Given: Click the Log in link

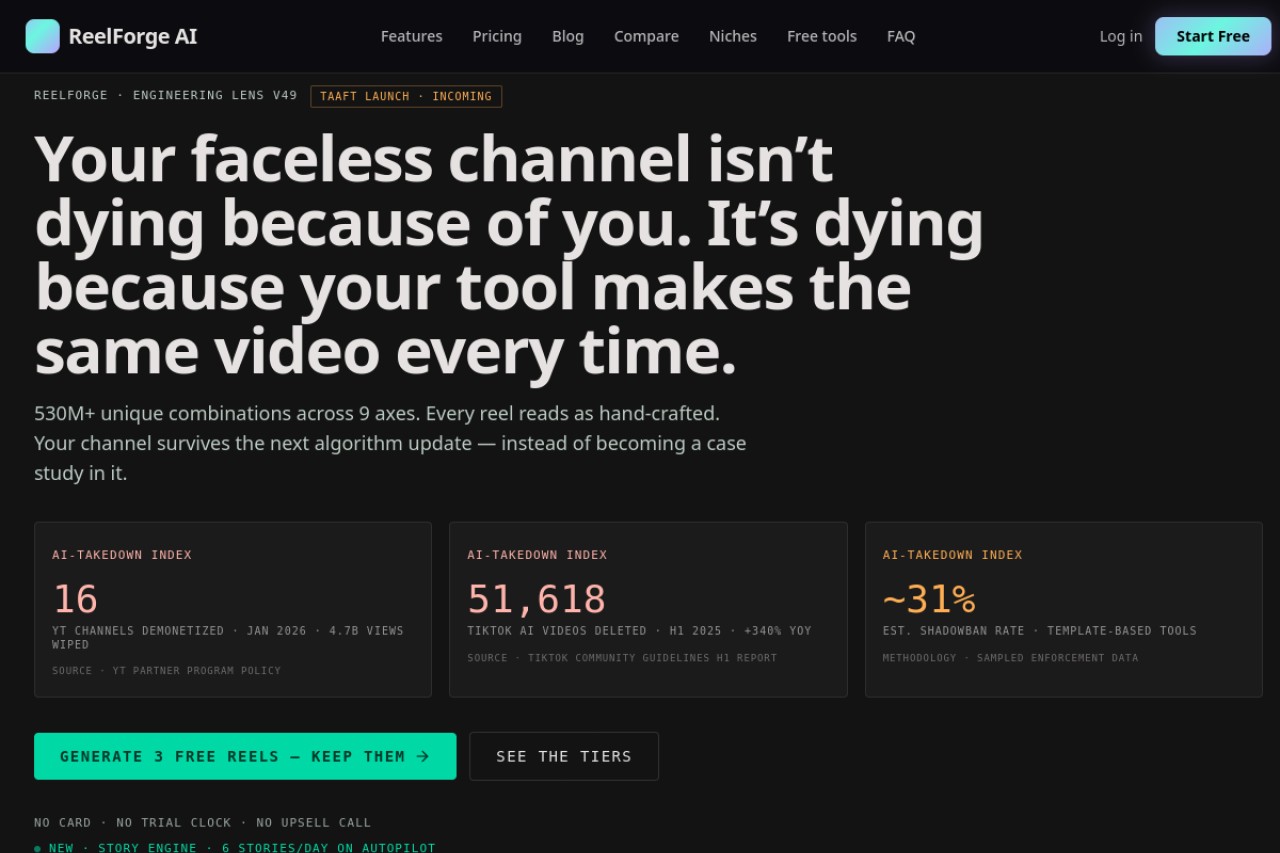Looking at the screenshot, I should coord(1121,36).
